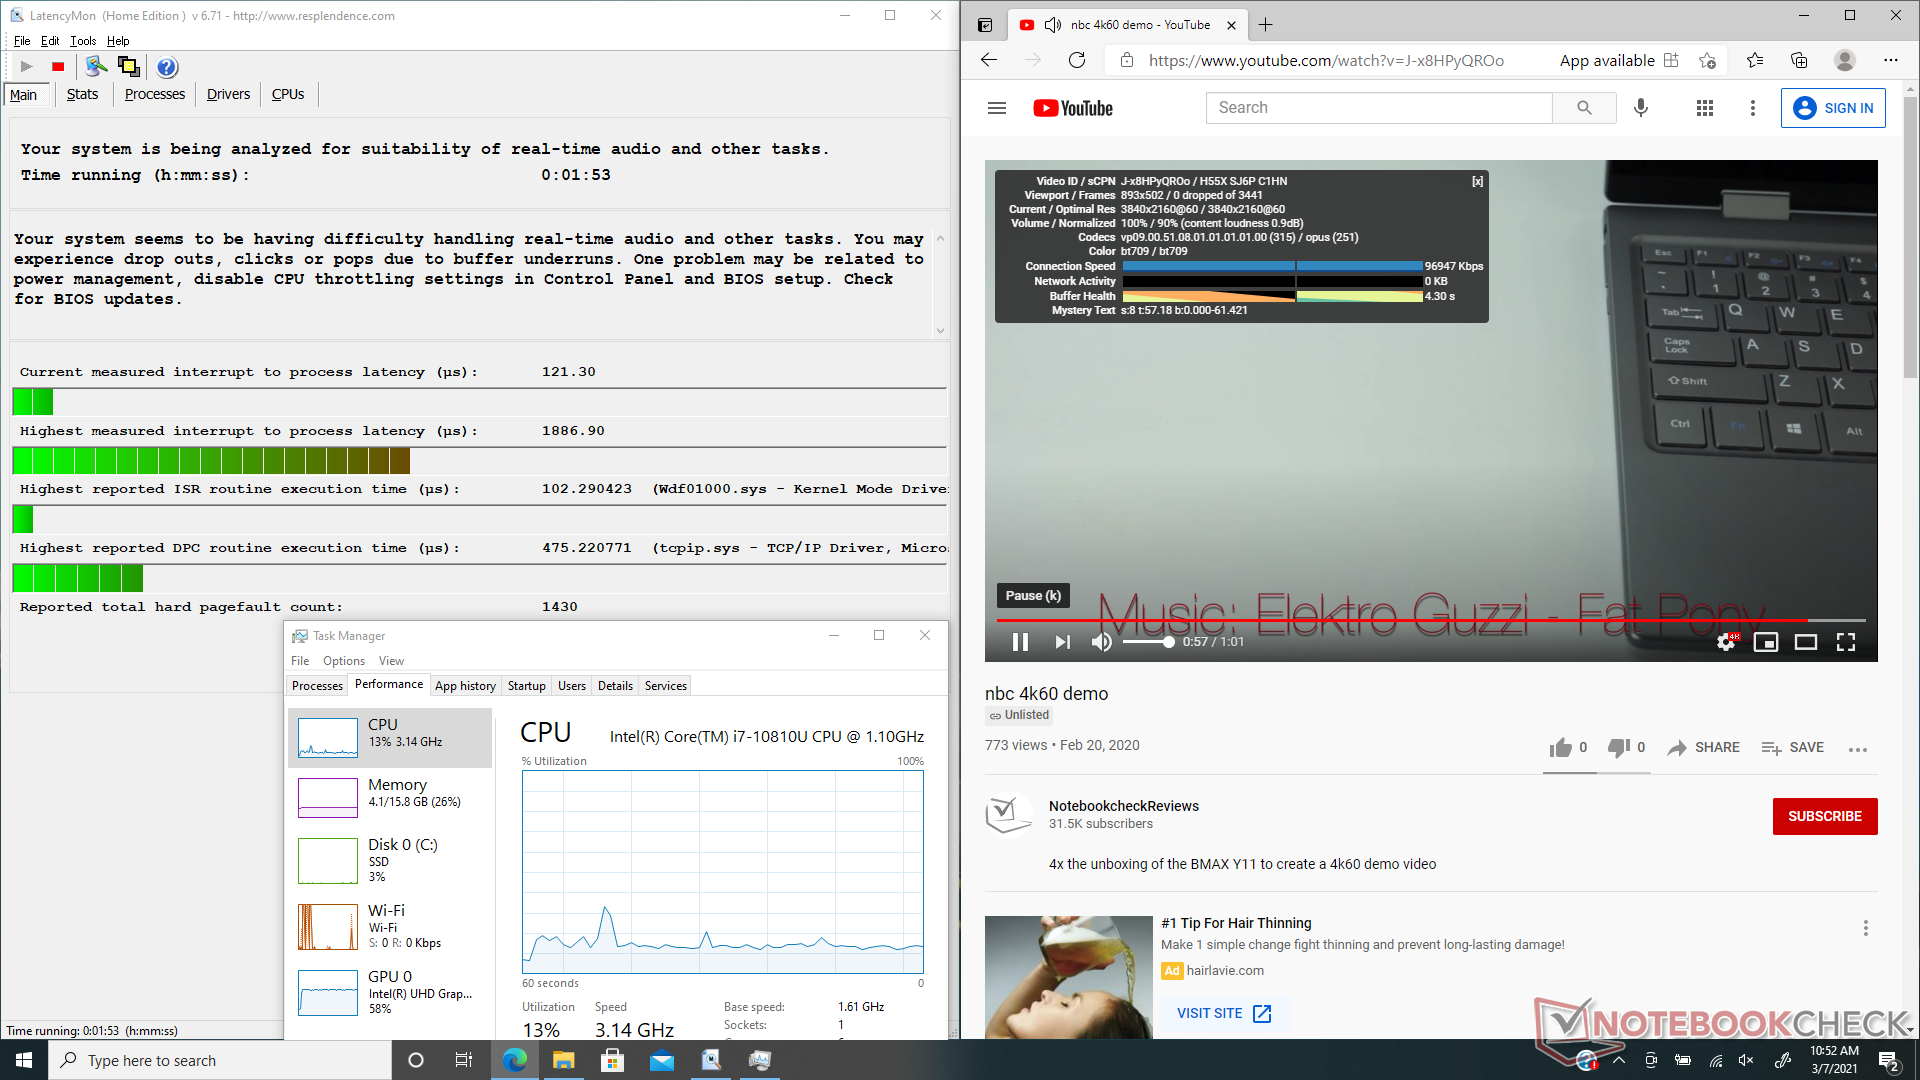Close the stats for nerds overlay

[x=1477, y=182]
